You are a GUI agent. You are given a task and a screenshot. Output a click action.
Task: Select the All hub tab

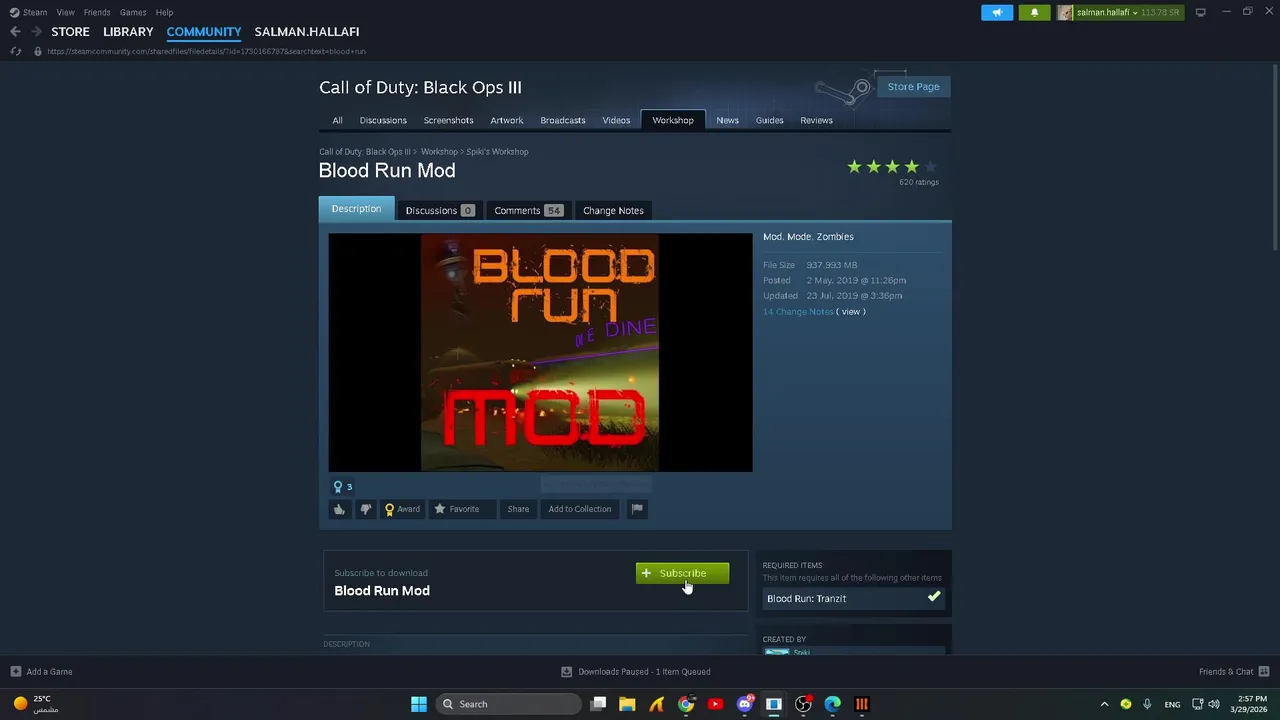[337, 120]
